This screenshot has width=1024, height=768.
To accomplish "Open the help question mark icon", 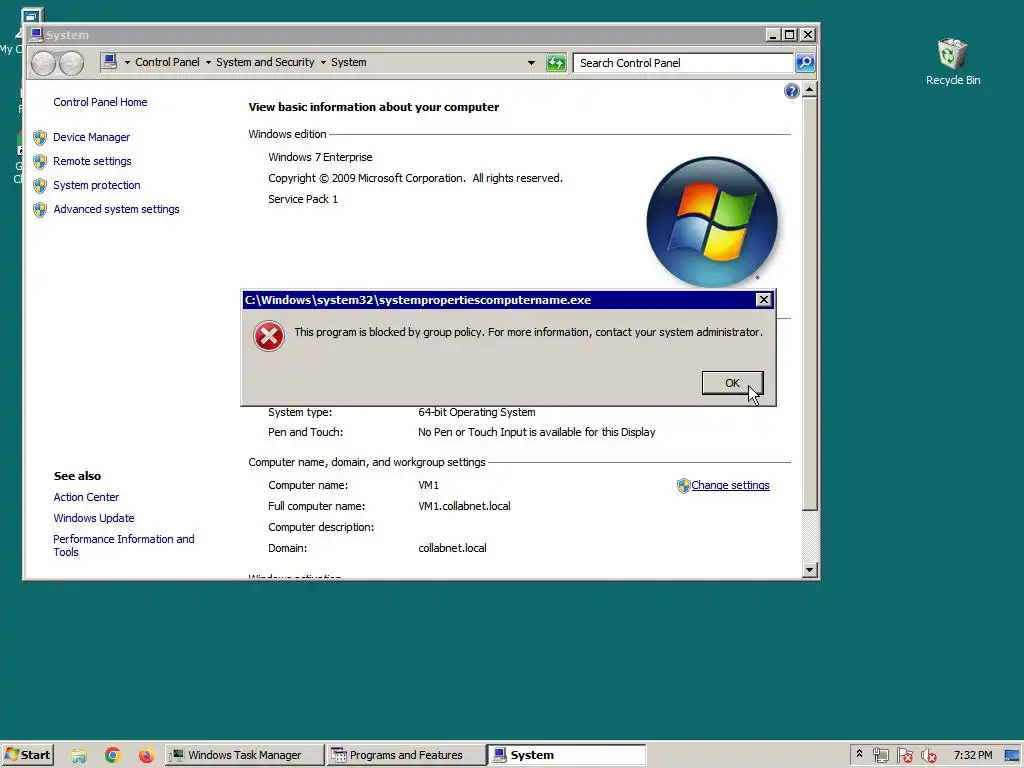I will coord(792,91).
